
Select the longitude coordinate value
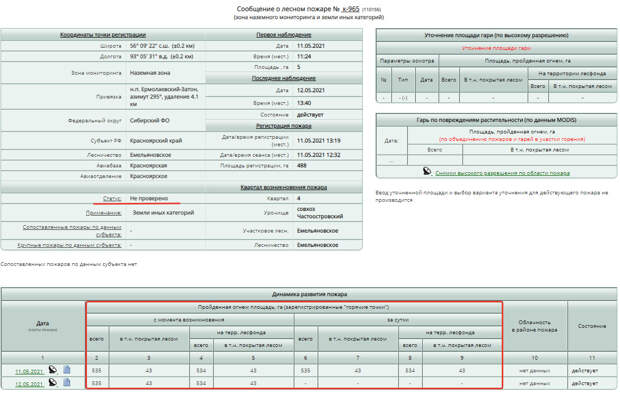(161, 56)
